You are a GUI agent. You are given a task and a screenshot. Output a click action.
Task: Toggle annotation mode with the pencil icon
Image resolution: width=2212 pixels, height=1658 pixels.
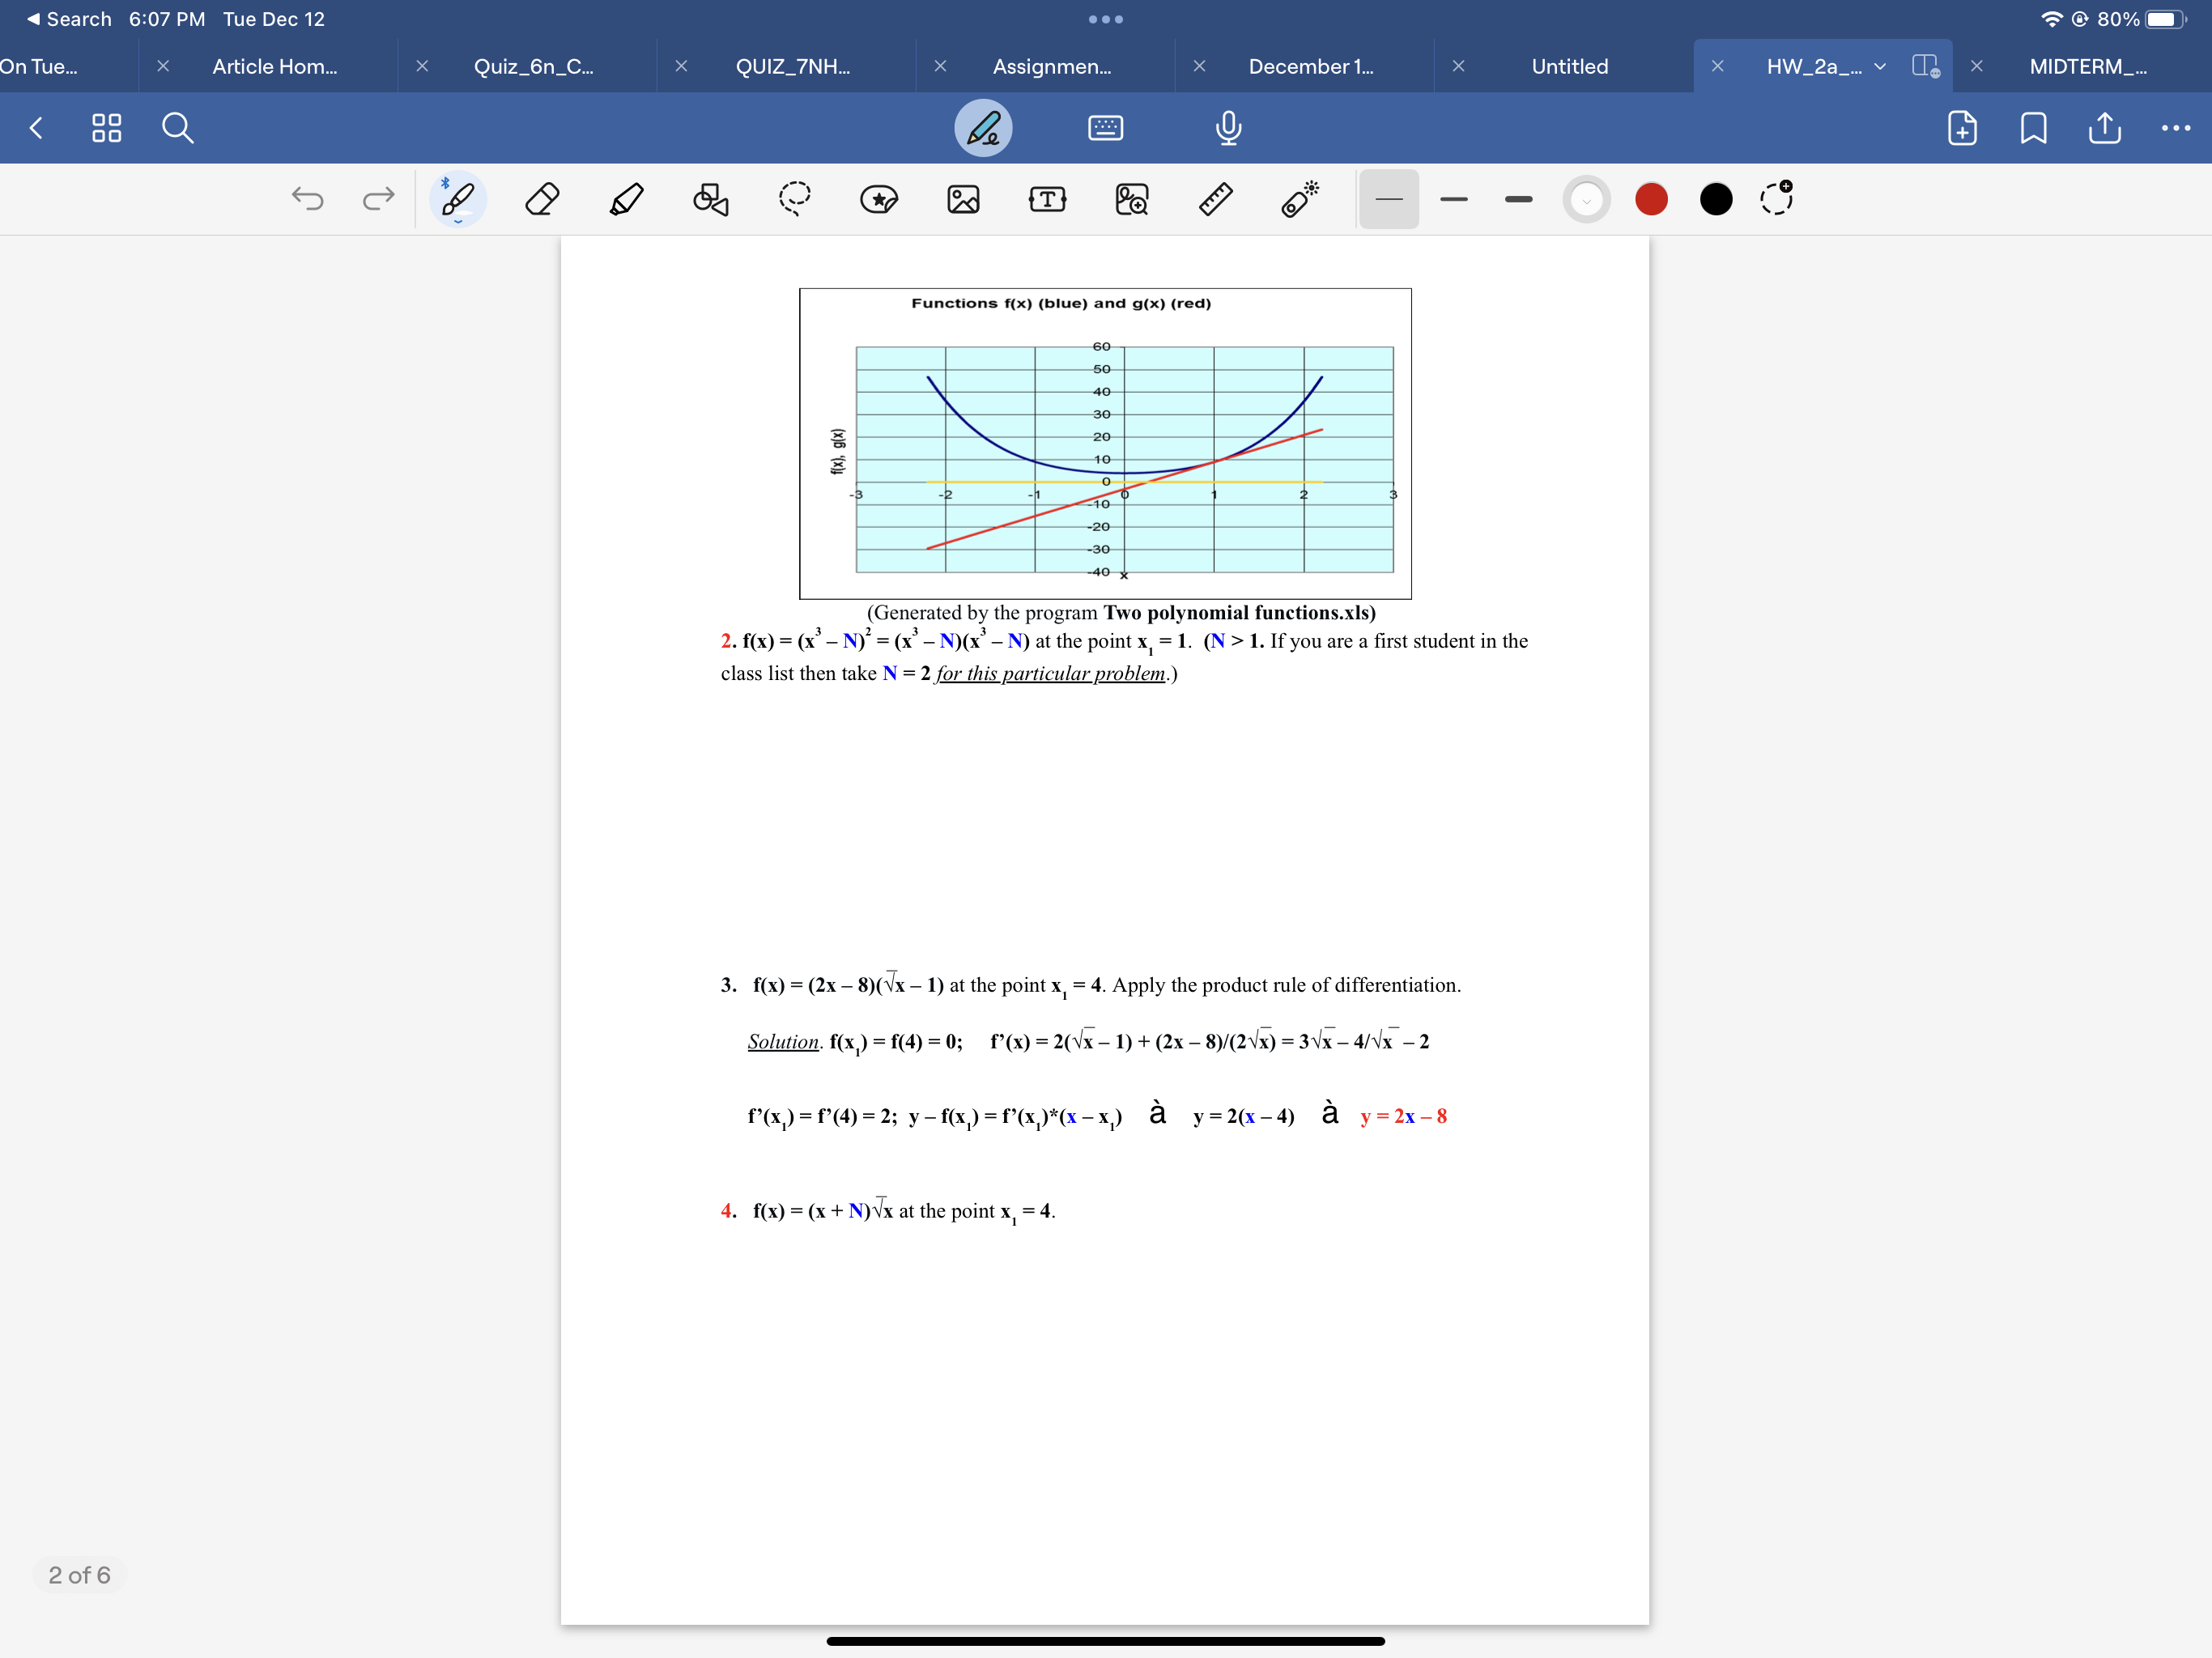[x=984, y=128]
